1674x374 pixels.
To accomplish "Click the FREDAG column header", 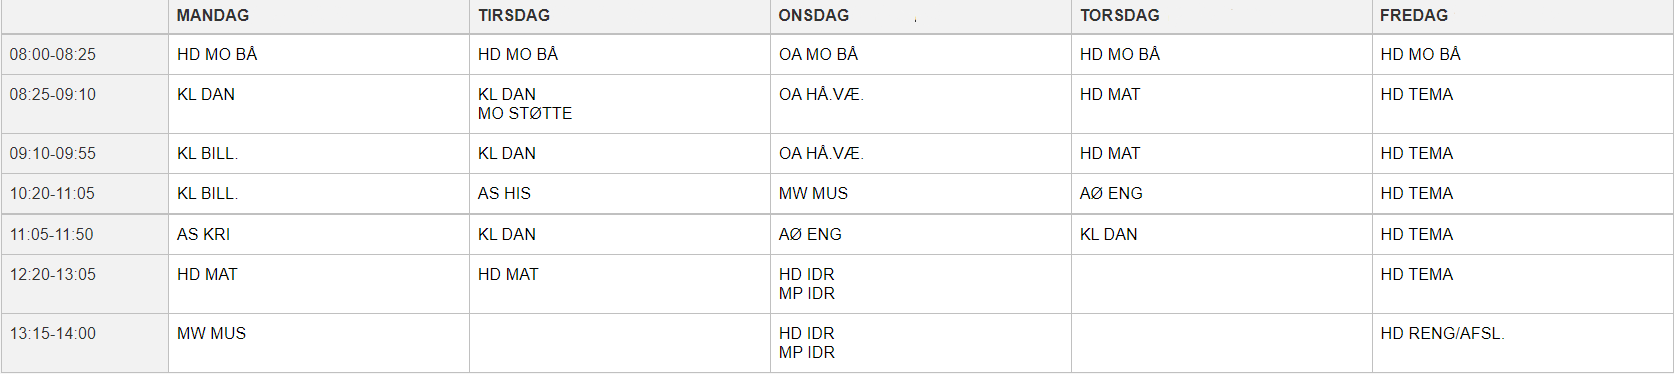I will tap(1414, 16).
